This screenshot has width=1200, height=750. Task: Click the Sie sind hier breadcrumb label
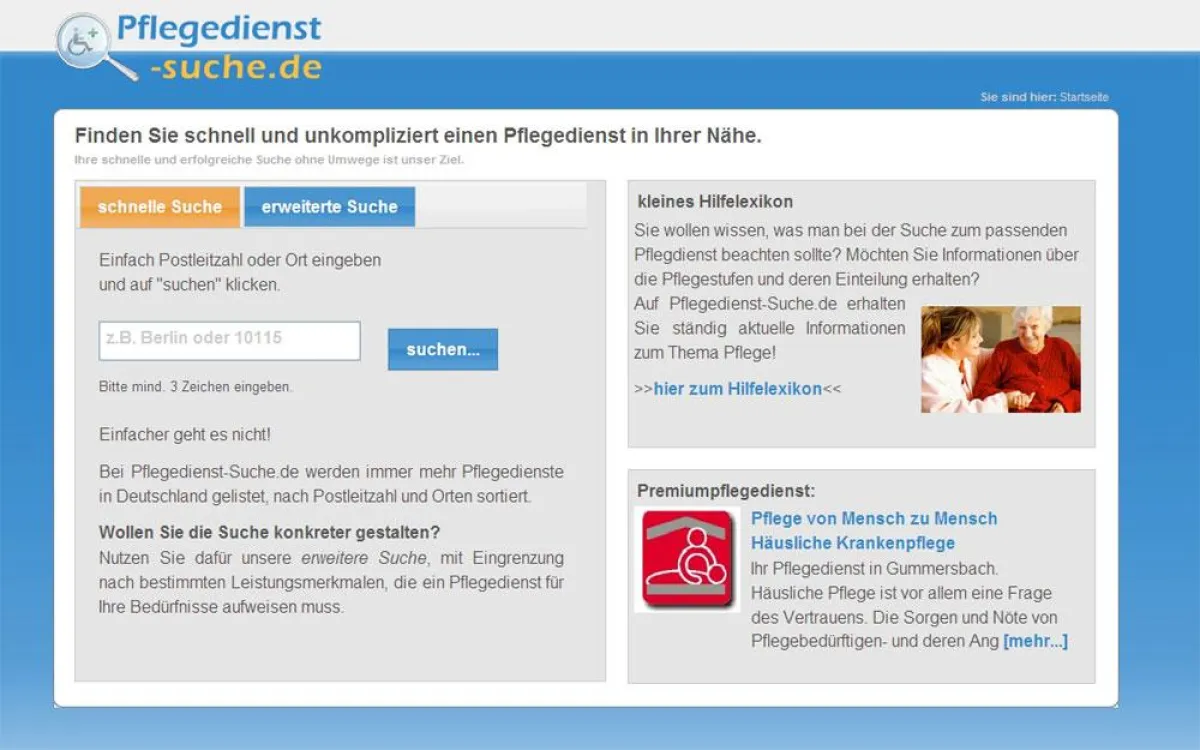[1017, 96]
